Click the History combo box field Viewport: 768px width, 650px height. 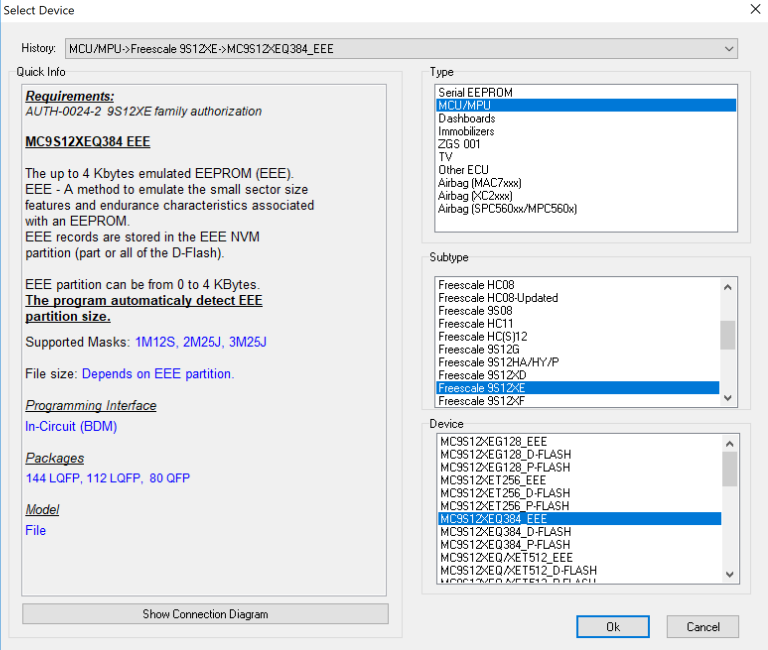point(401,49)
